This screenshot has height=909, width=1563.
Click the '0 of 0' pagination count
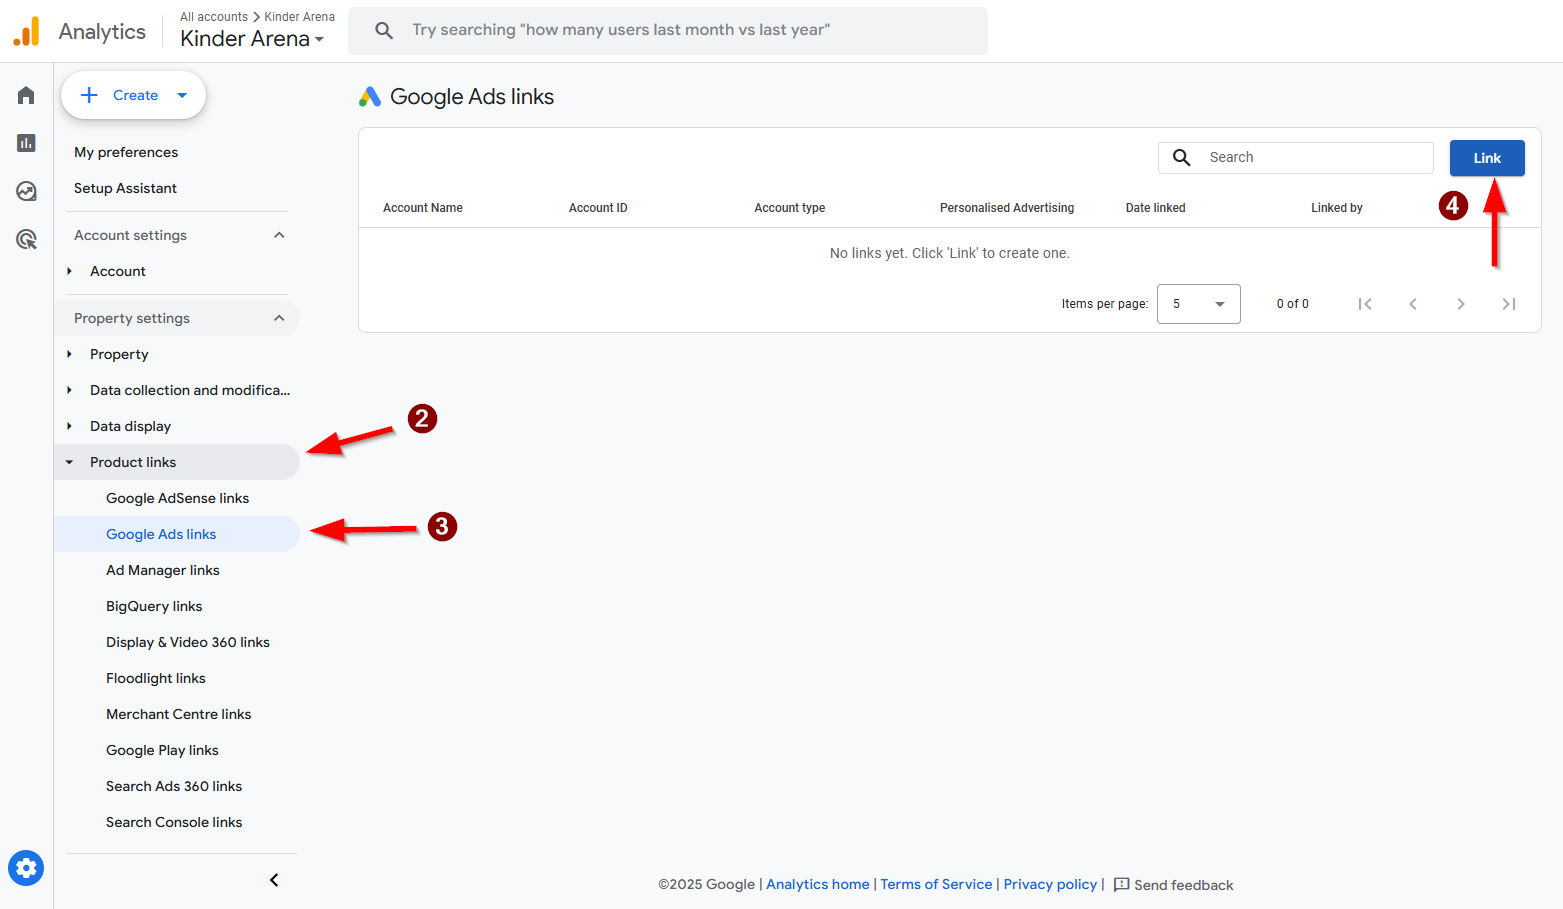tap(1292, 304)
